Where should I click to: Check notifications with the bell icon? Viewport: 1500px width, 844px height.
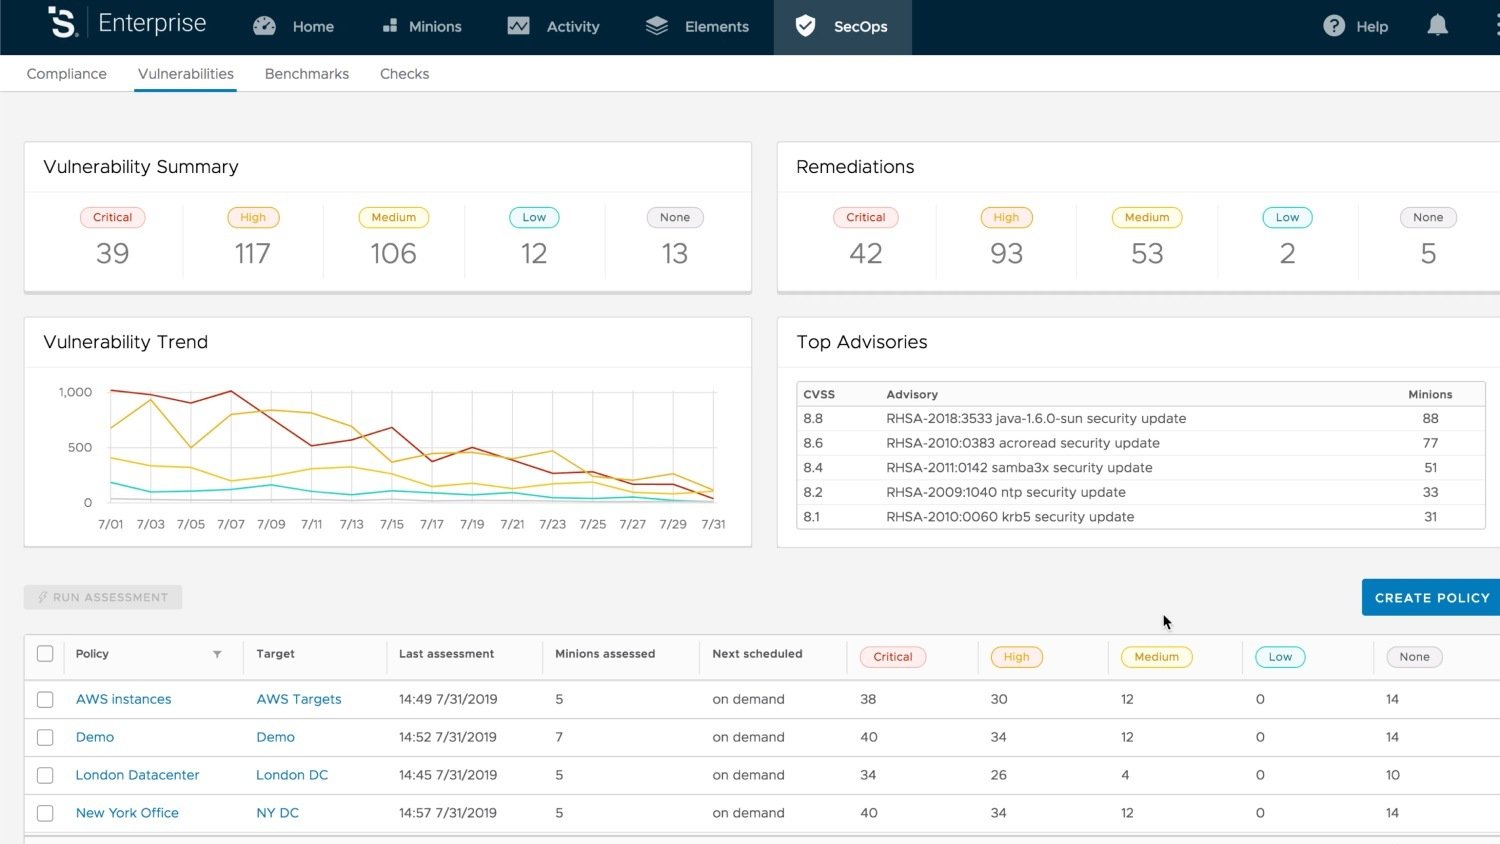(1438, 26)
